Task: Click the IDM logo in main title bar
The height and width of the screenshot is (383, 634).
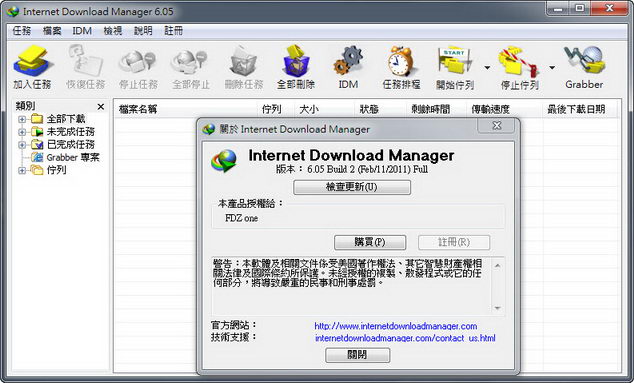Action: [13, 11]
